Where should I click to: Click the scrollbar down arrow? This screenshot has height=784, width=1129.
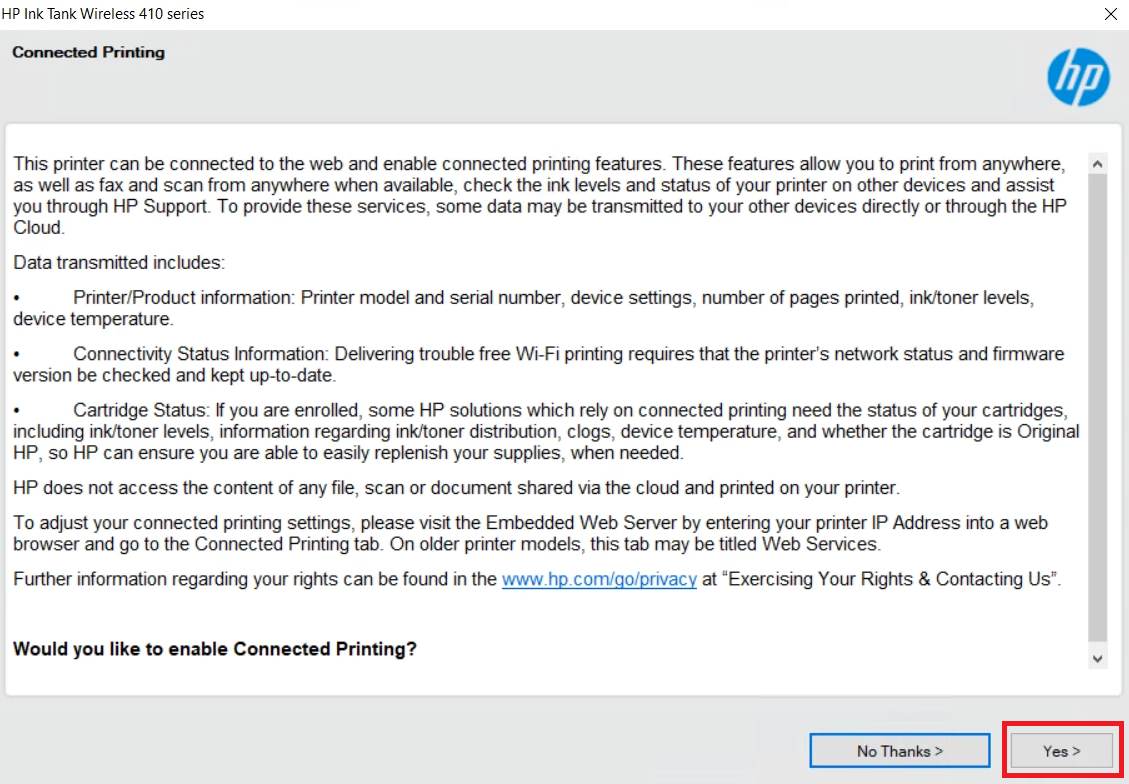click(1097, 658)
